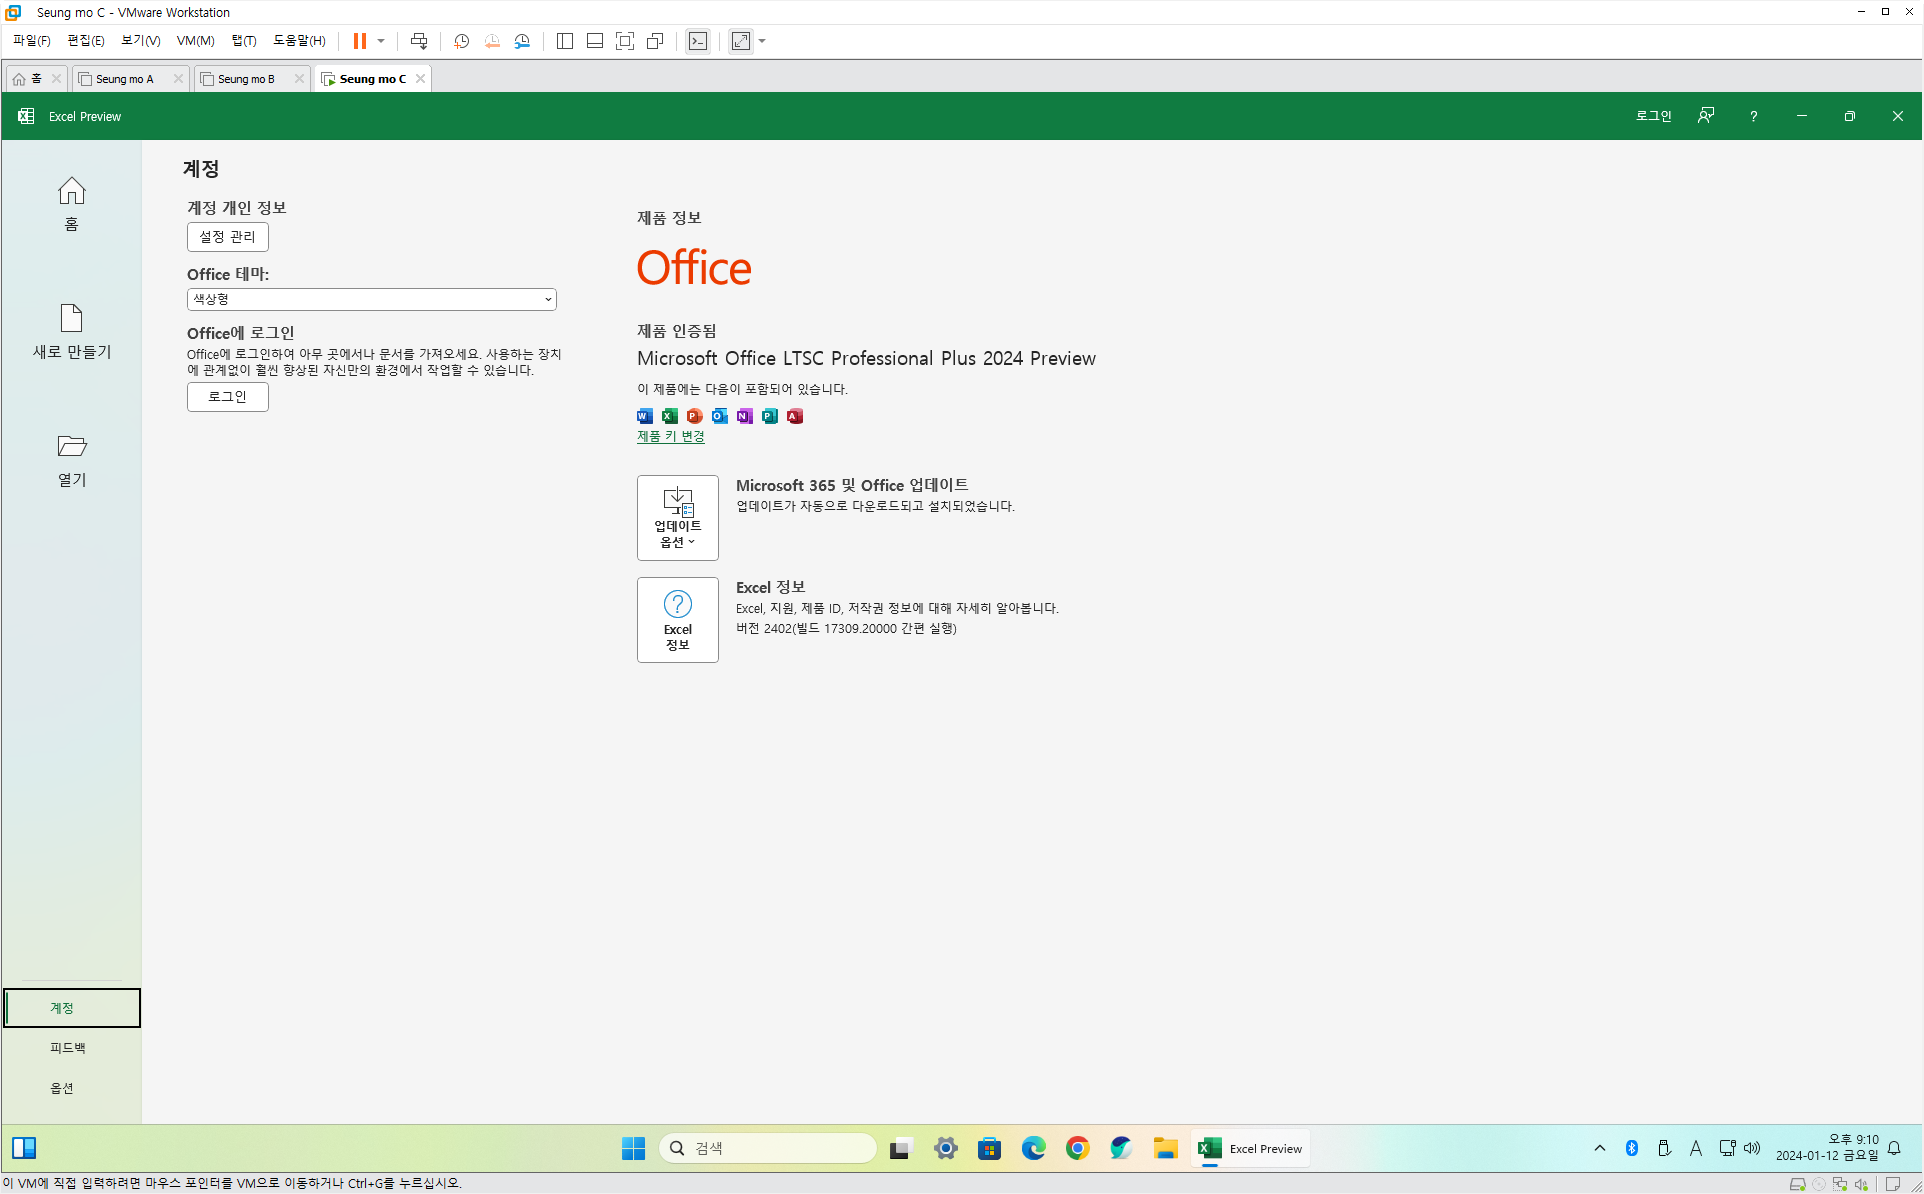Click the coauthoring person icon in title bar
1924x1194 pixels.
pyautogui.click(x=1706, y=116)
